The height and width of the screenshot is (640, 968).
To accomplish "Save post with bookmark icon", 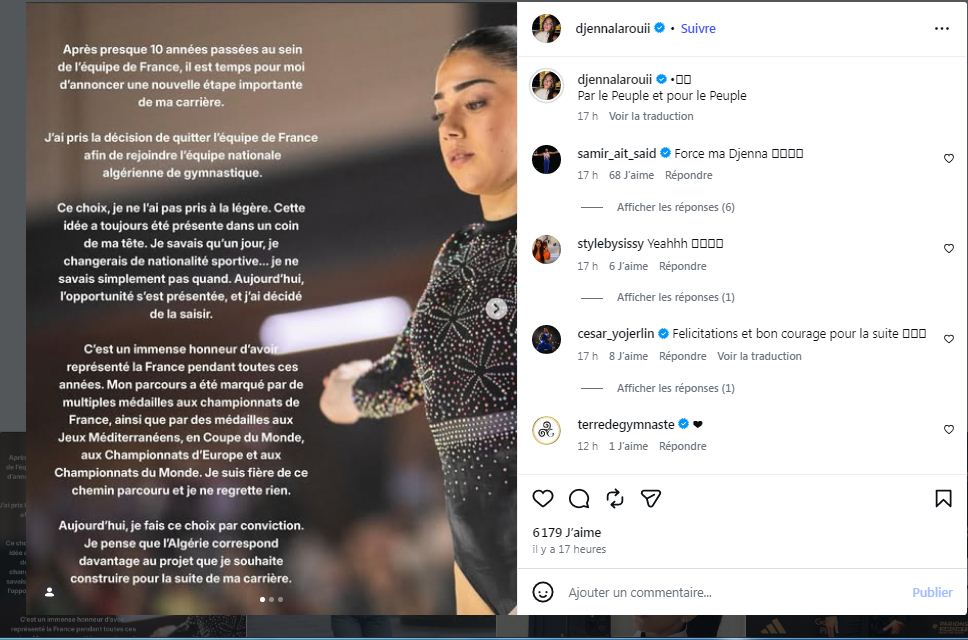I will (x=943, y=498).
